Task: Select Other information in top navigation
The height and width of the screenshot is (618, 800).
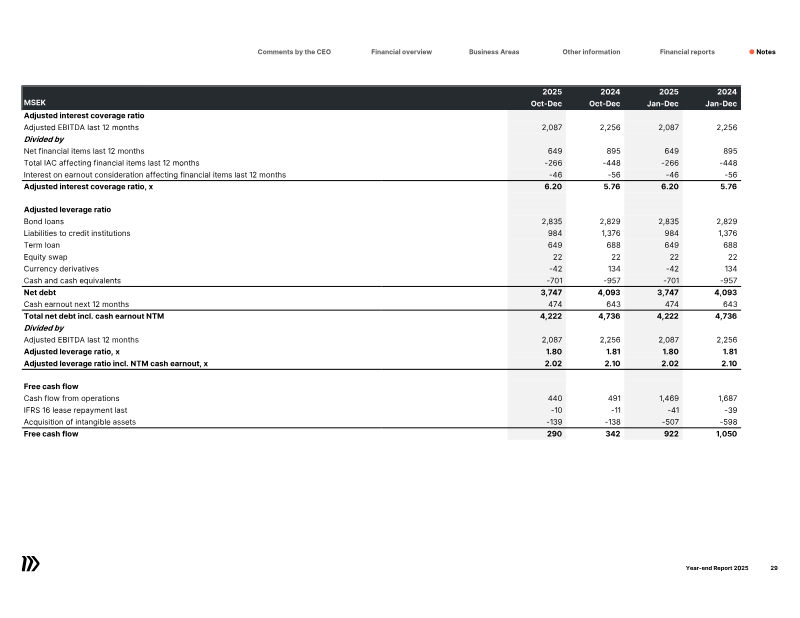Action: pyautogui.click(x=591, y=52)
